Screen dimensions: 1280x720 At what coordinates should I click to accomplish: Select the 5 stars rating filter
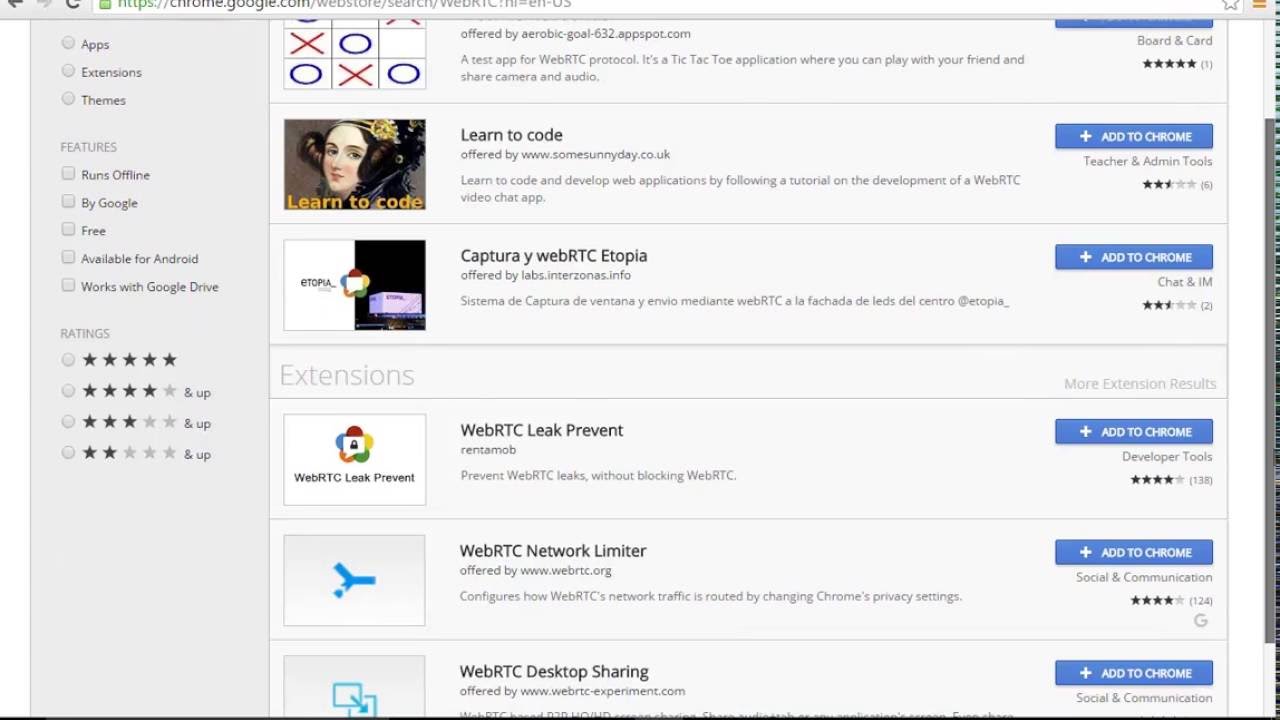click(x=68, y=360)
